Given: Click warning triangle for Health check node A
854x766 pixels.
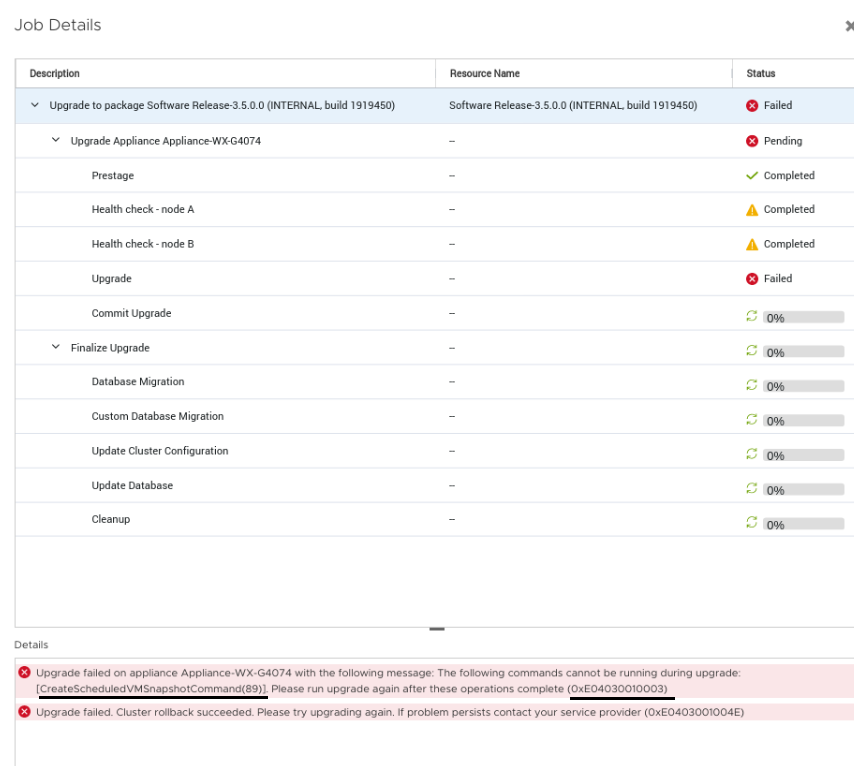Looking at the screenshot, I should pyautogui.click(x=753, y=210).
